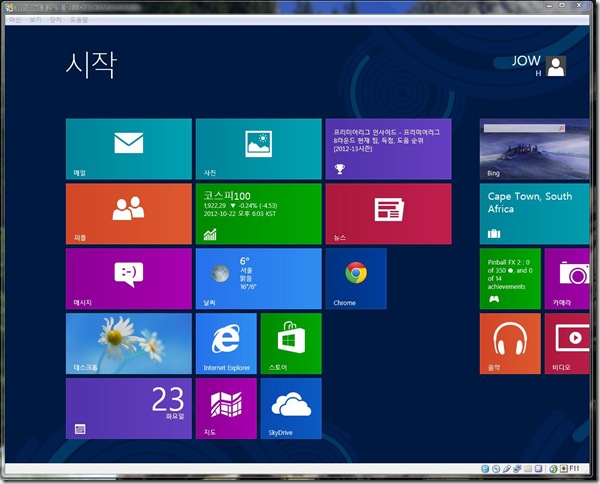This screenshot has width=600, height=484.
Task: Launch Chrome from its tile
Action: [x=356, y=278]
